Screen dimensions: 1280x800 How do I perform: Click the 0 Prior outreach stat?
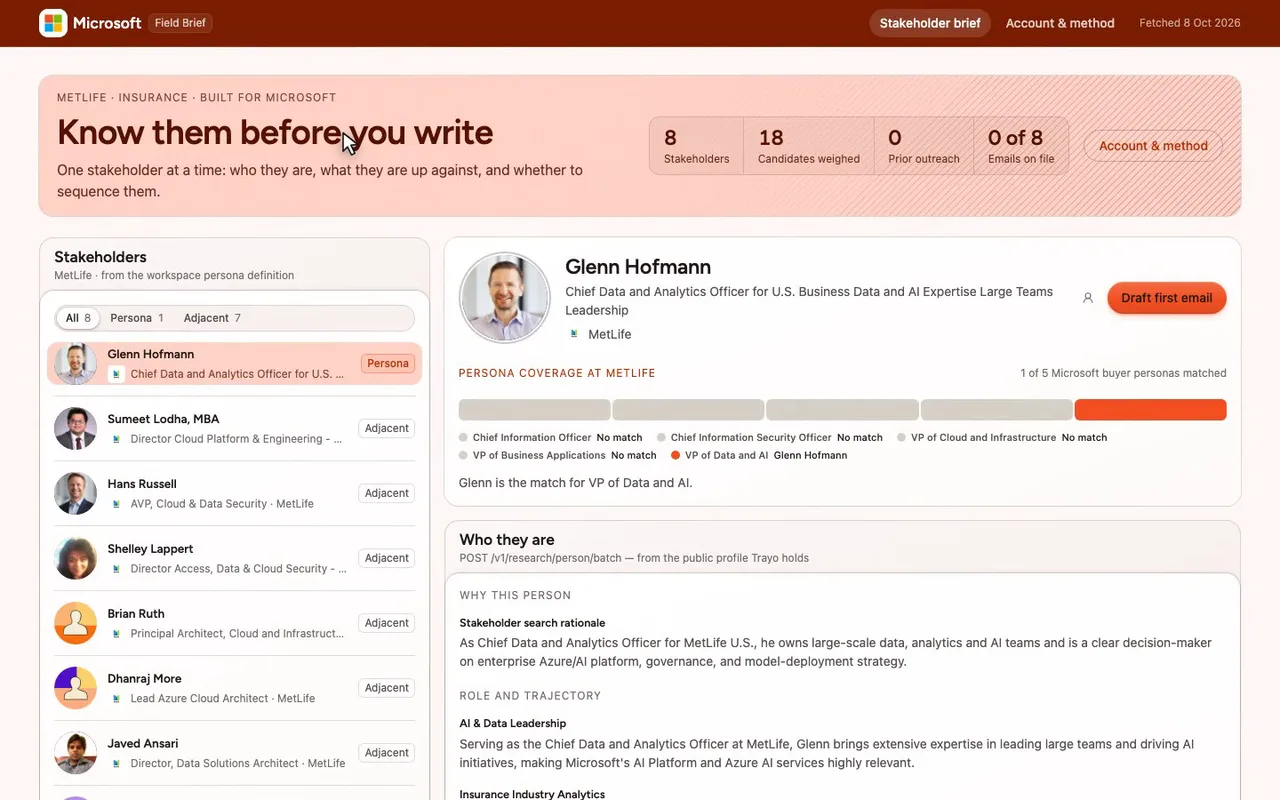pyautogui.click(x=924, y=146)
